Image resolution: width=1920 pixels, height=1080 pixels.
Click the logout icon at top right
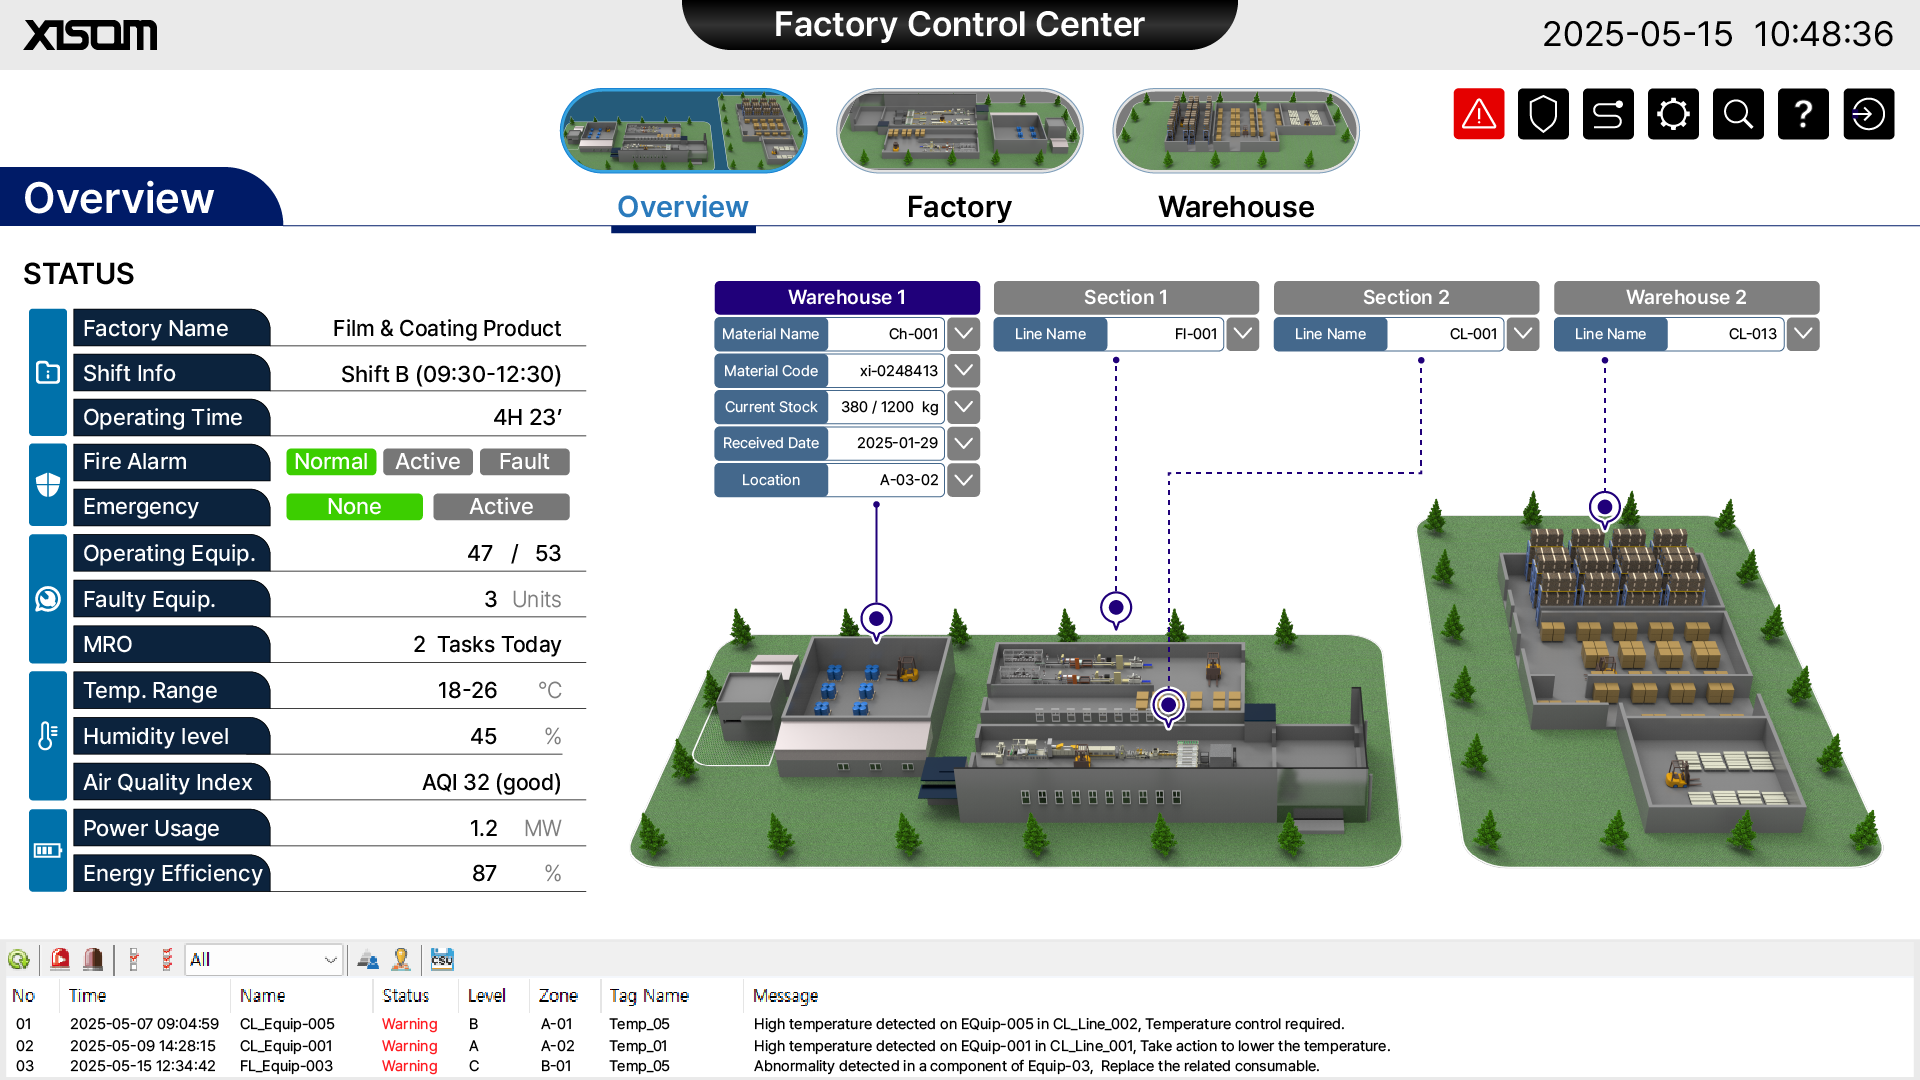[1868, 113]
